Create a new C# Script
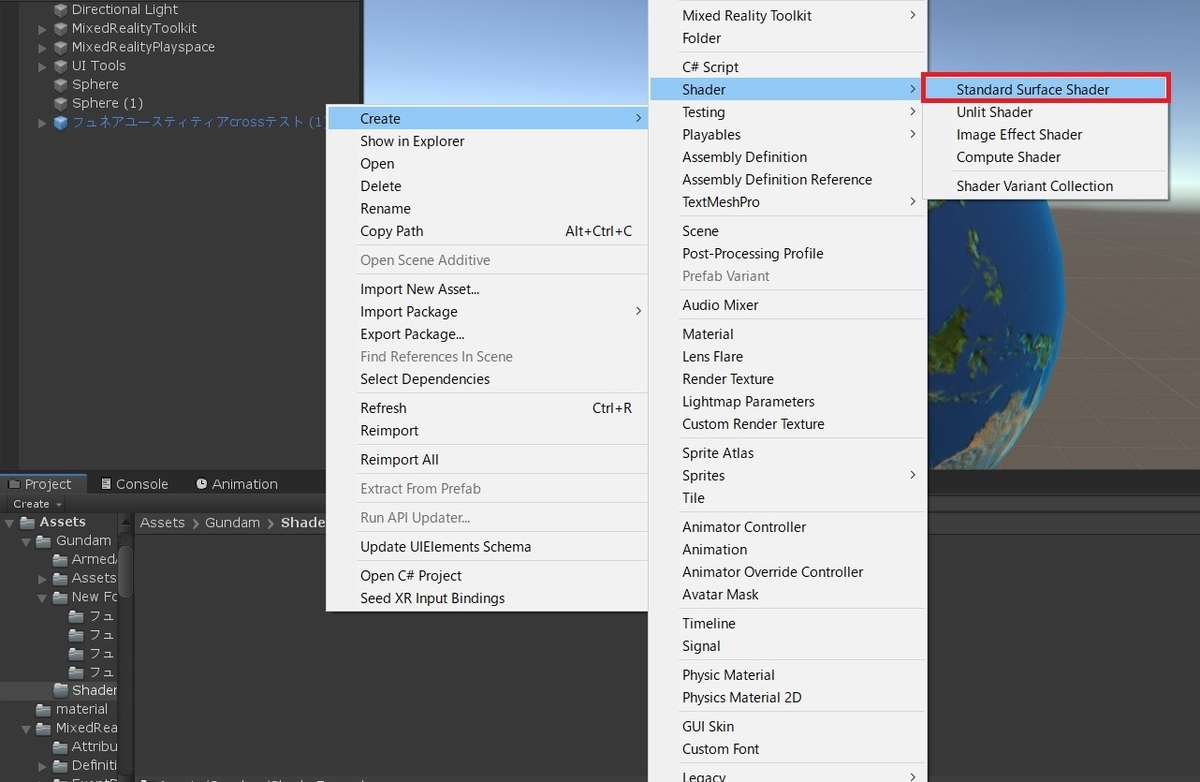1200x782 pixels. pos(788,67)
